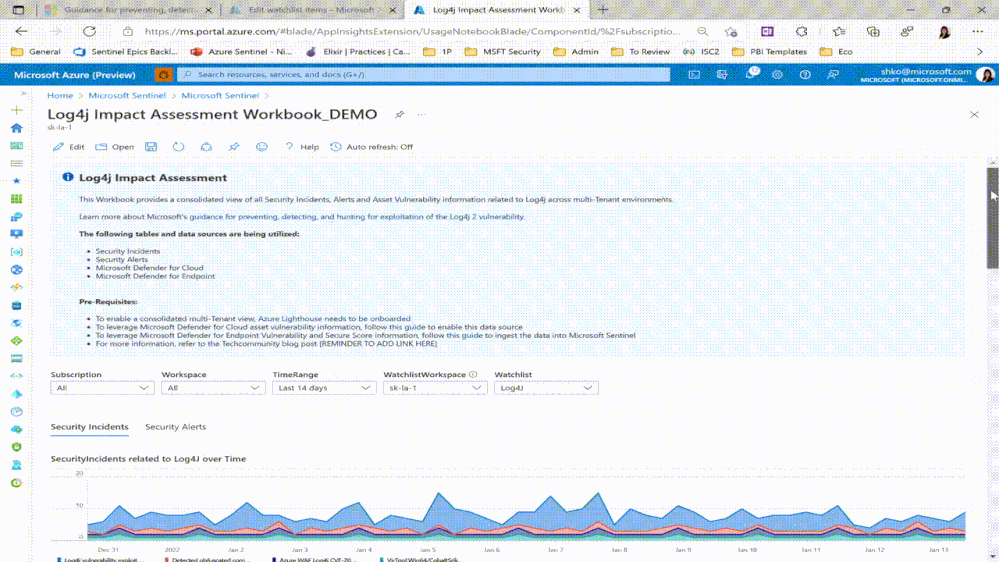Screen dimensions: 999x562
Task: Open tab actions menu at far left of tab strip
Action: [18, 10]
